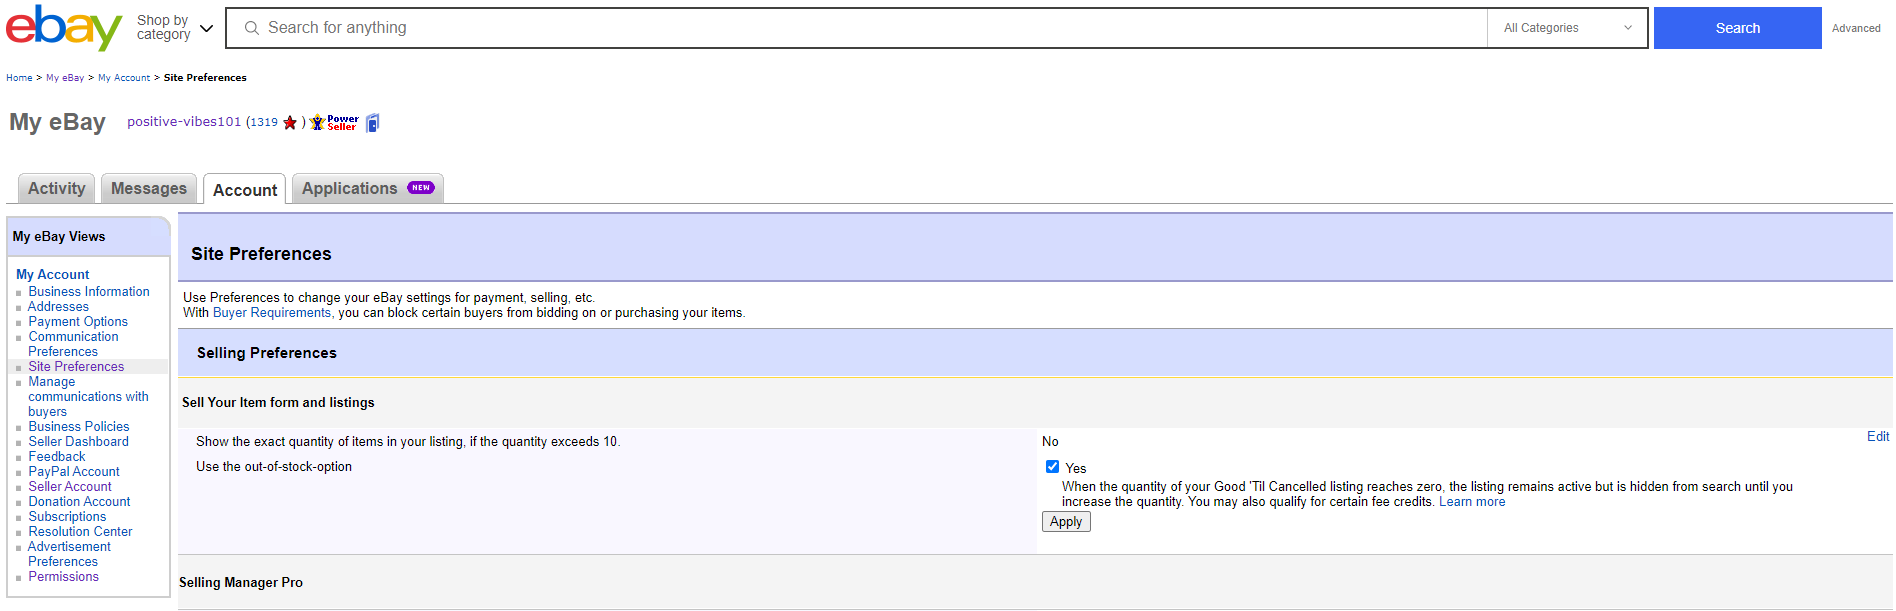This screenshot has height=611, width=1896.
Task: Open Addresses in sidebar
Action: (x=58, y=307)
